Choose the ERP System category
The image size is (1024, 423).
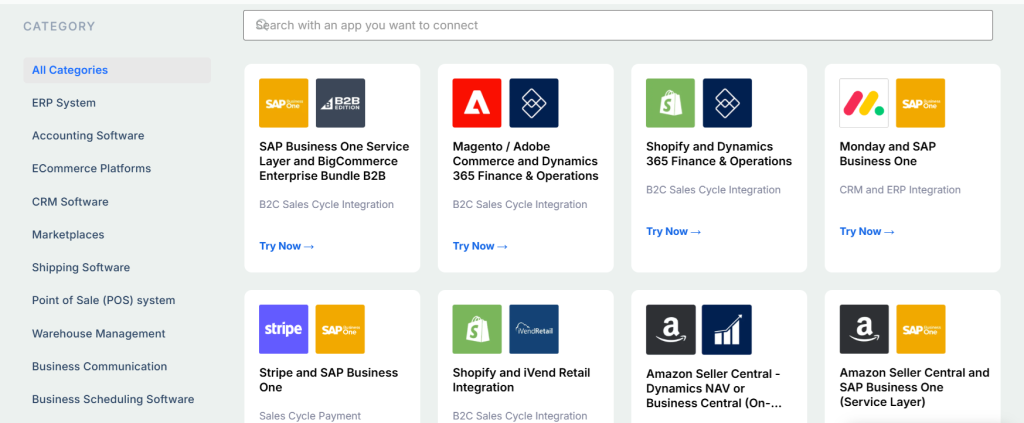pyautogui.click(x=64, y=103)
